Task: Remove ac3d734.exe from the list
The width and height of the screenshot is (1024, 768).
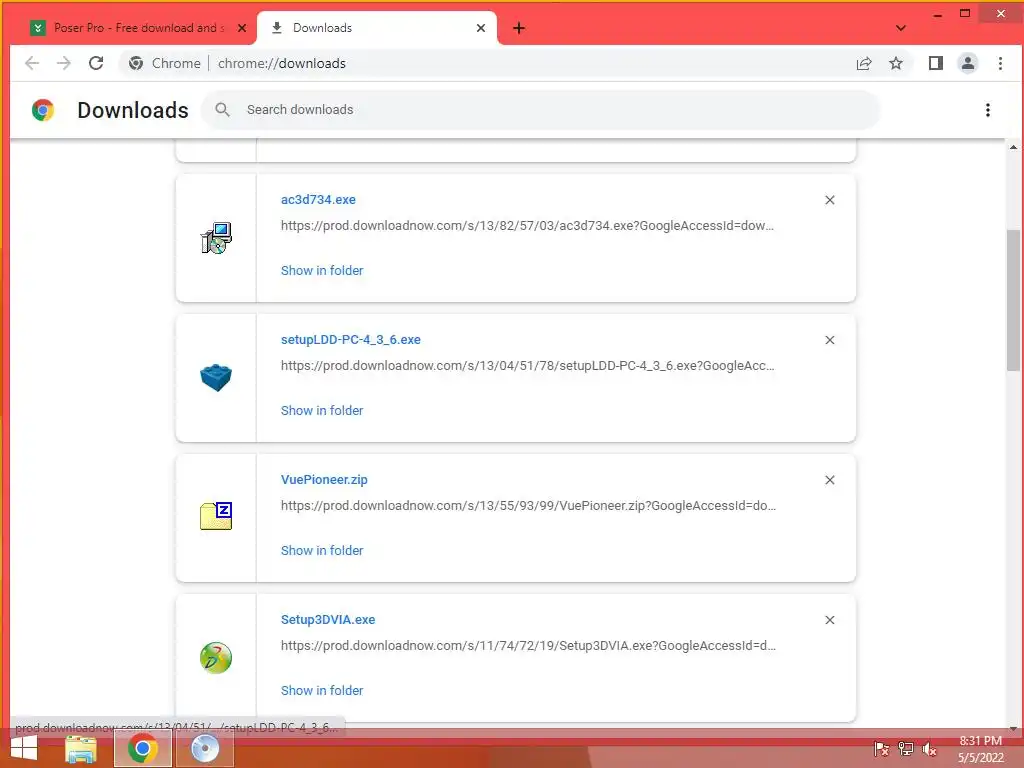Action: point(829,200)
